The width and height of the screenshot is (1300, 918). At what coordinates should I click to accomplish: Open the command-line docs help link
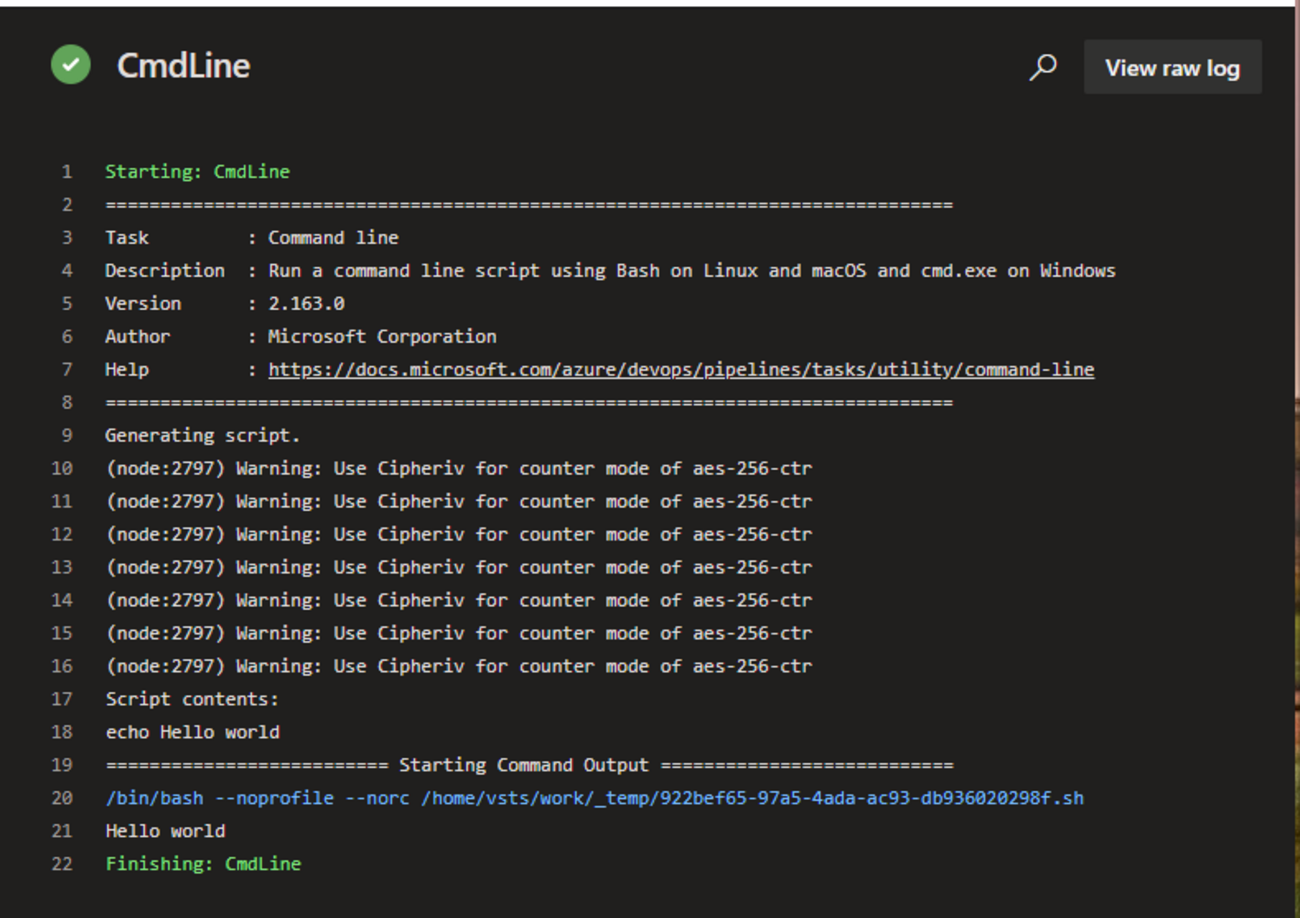681,370
